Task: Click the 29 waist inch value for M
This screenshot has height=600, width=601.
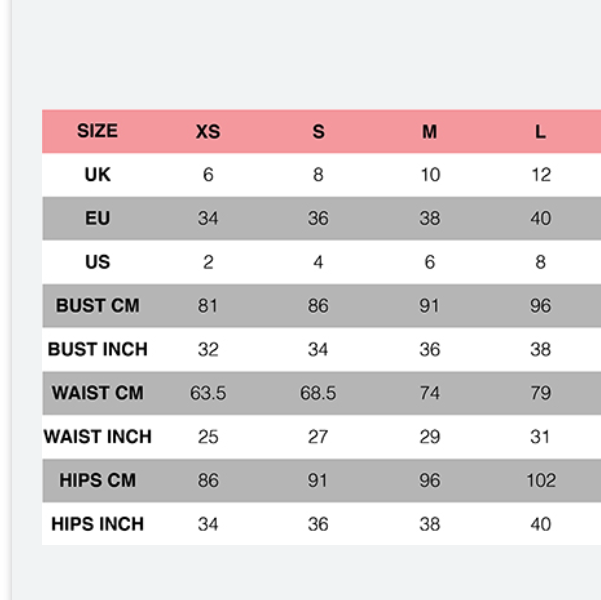Action: pos(429,437)
